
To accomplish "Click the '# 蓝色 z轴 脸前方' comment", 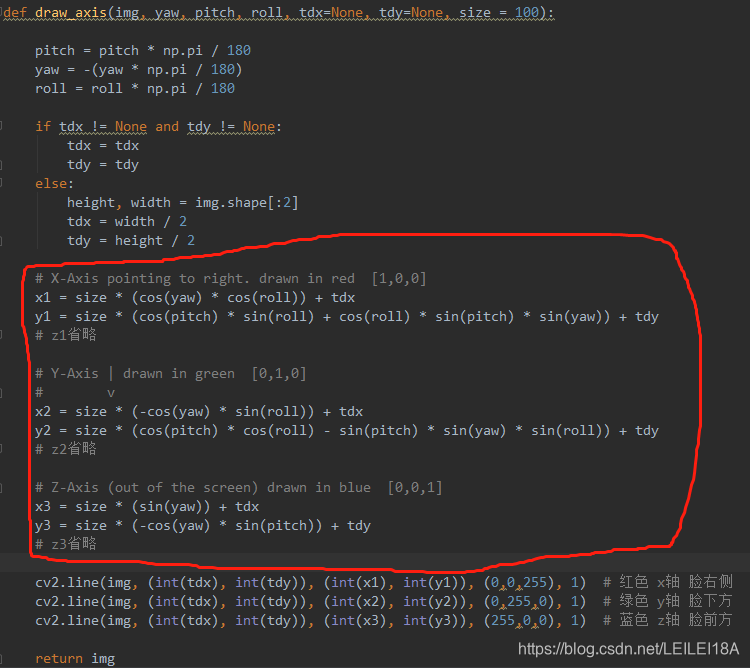I will pos(668,620).
